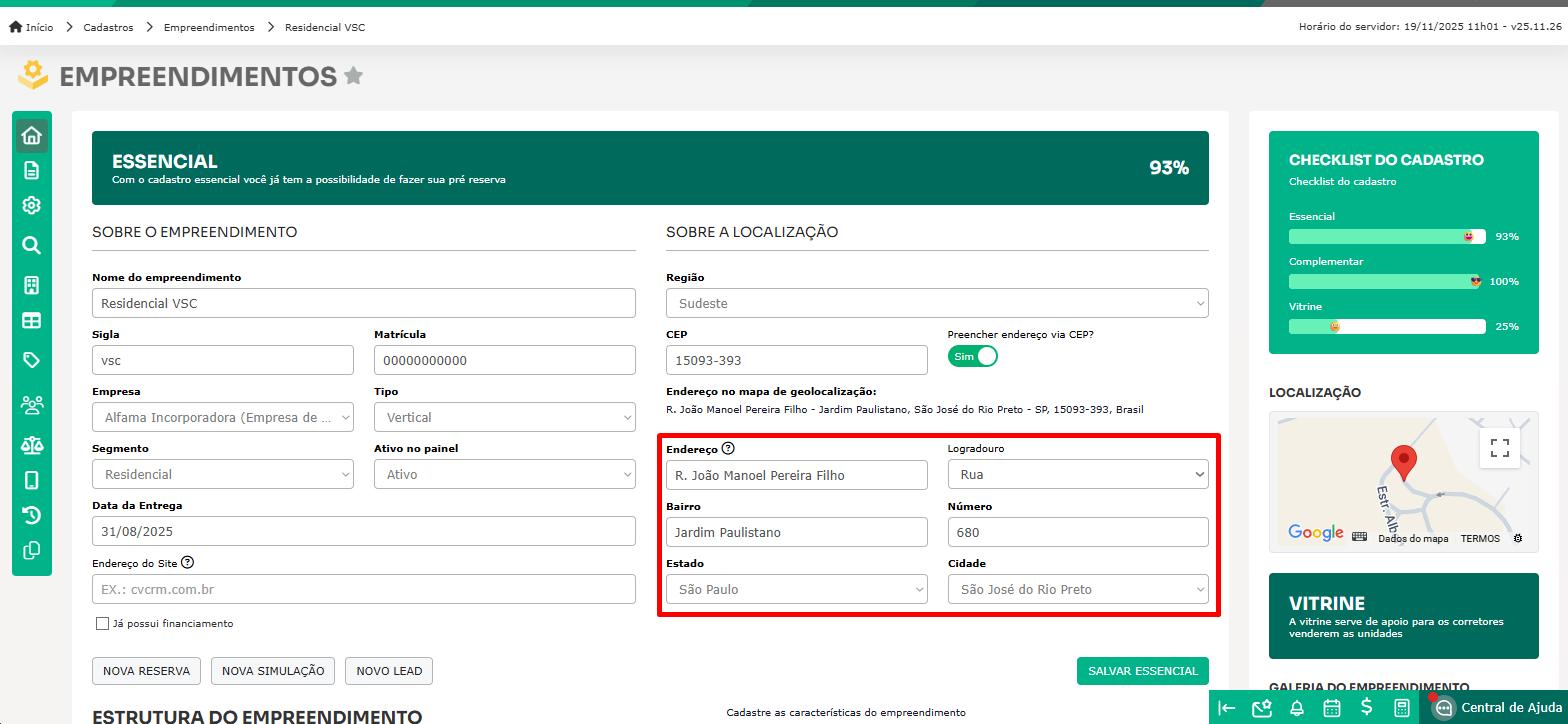Open notifications bell in bottom bar
Viewport: 1568px width, 724px height.
tap(1297, 708)
